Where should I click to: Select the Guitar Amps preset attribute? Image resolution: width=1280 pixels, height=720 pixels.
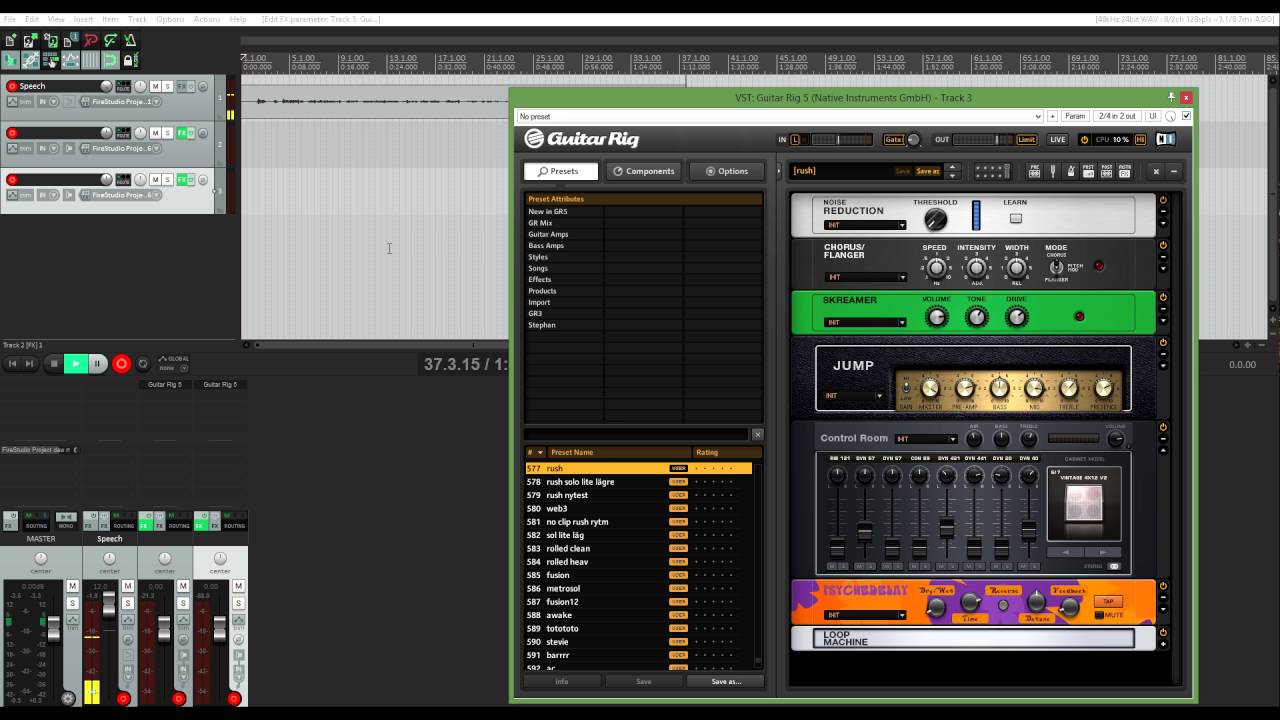point(548,234)
